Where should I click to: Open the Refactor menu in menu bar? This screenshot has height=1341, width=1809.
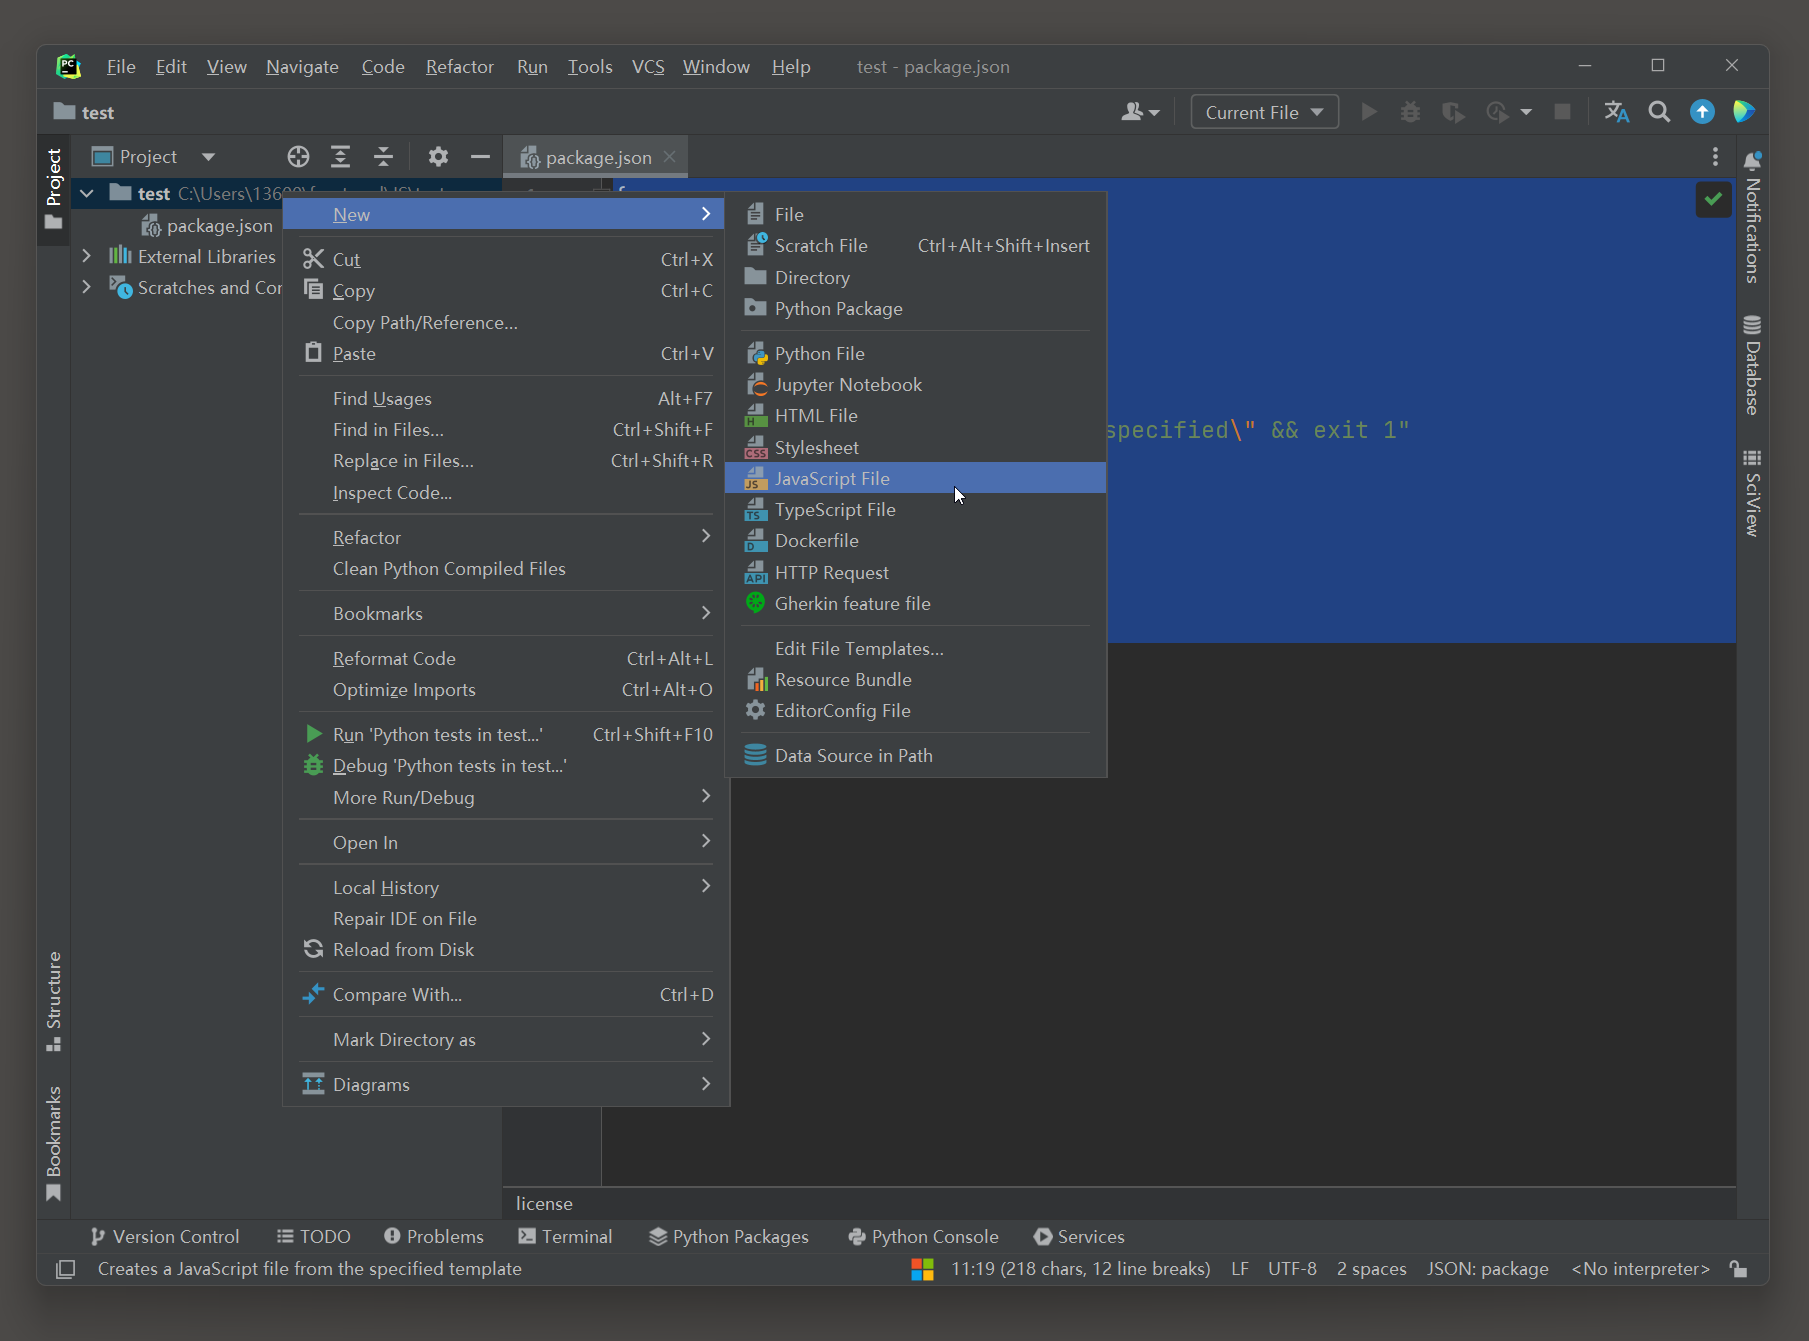pyautogui.click(x=459, y=67)
